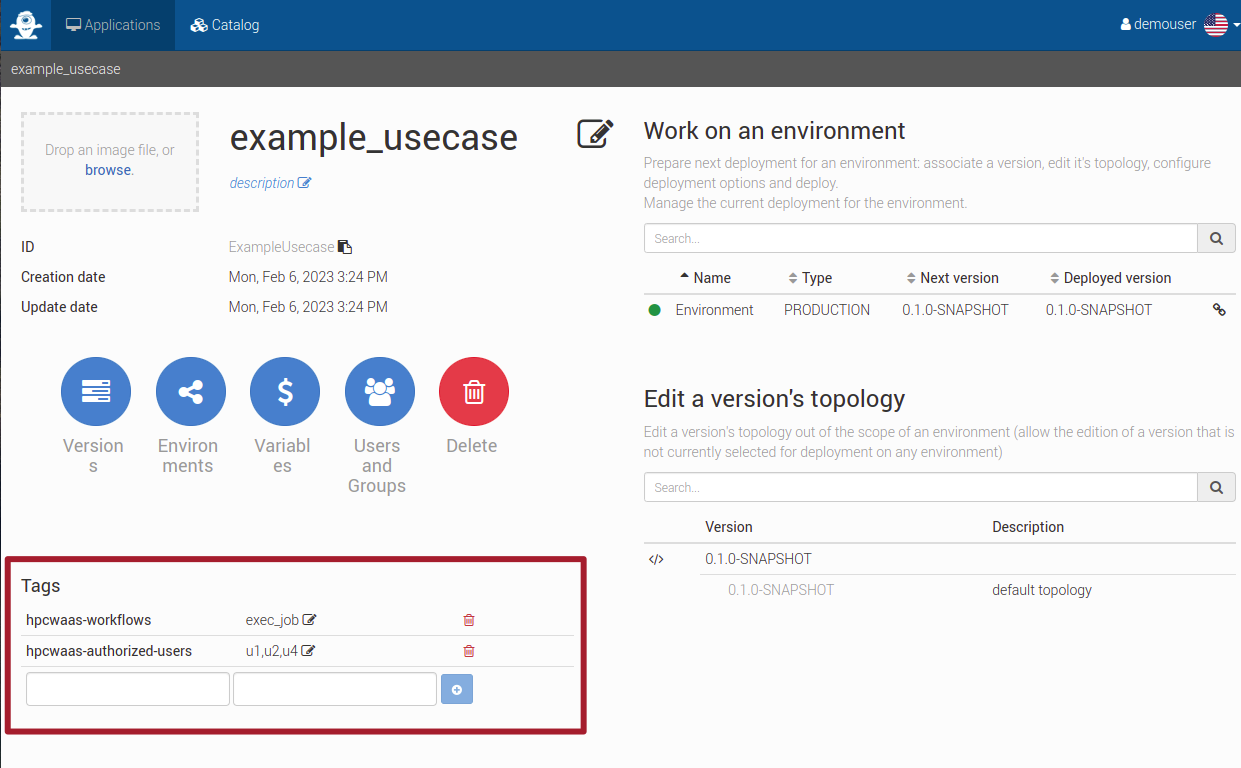The image size is (1241, 768).
Task: Open the Versions page
Action: [x=96, y=392]
